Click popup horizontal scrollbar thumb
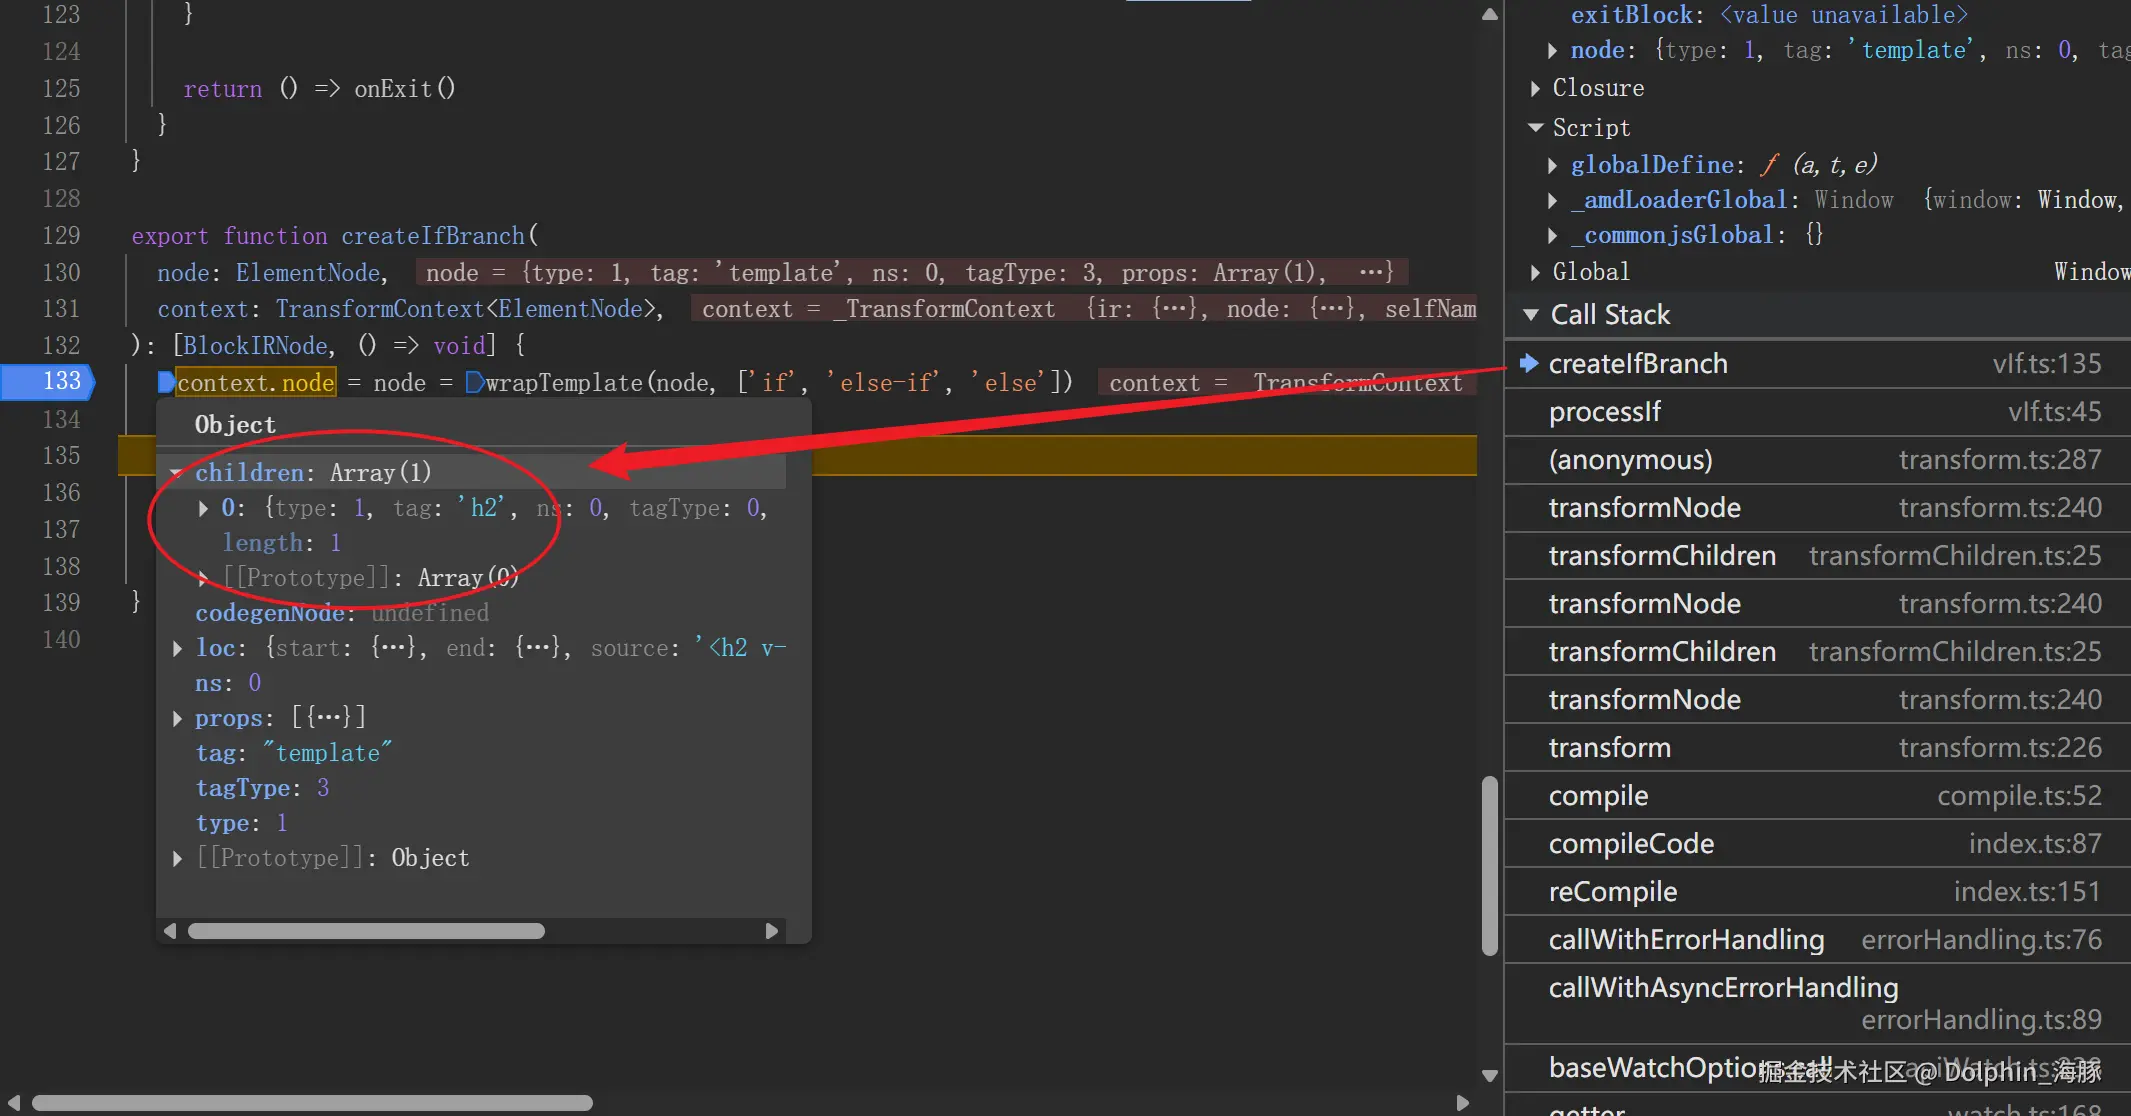 pos(366,931)
